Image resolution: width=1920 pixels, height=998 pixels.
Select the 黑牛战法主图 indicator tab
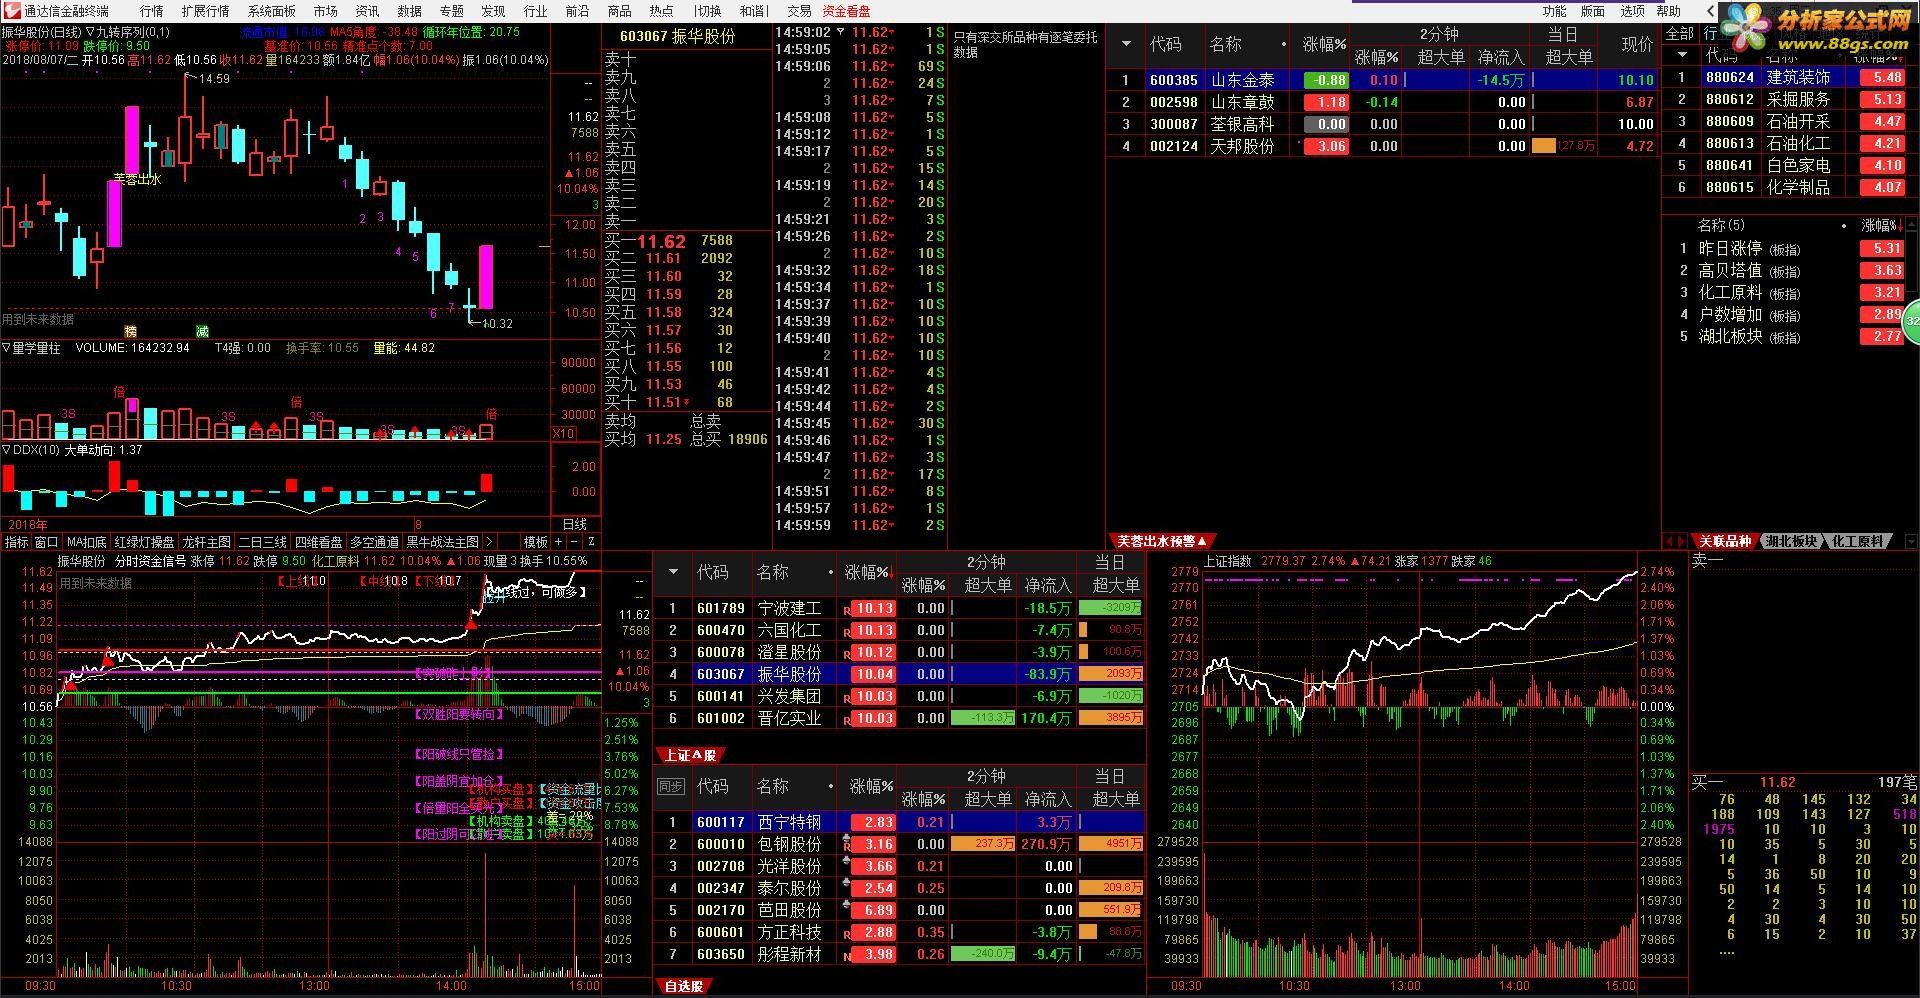(442, 542)
